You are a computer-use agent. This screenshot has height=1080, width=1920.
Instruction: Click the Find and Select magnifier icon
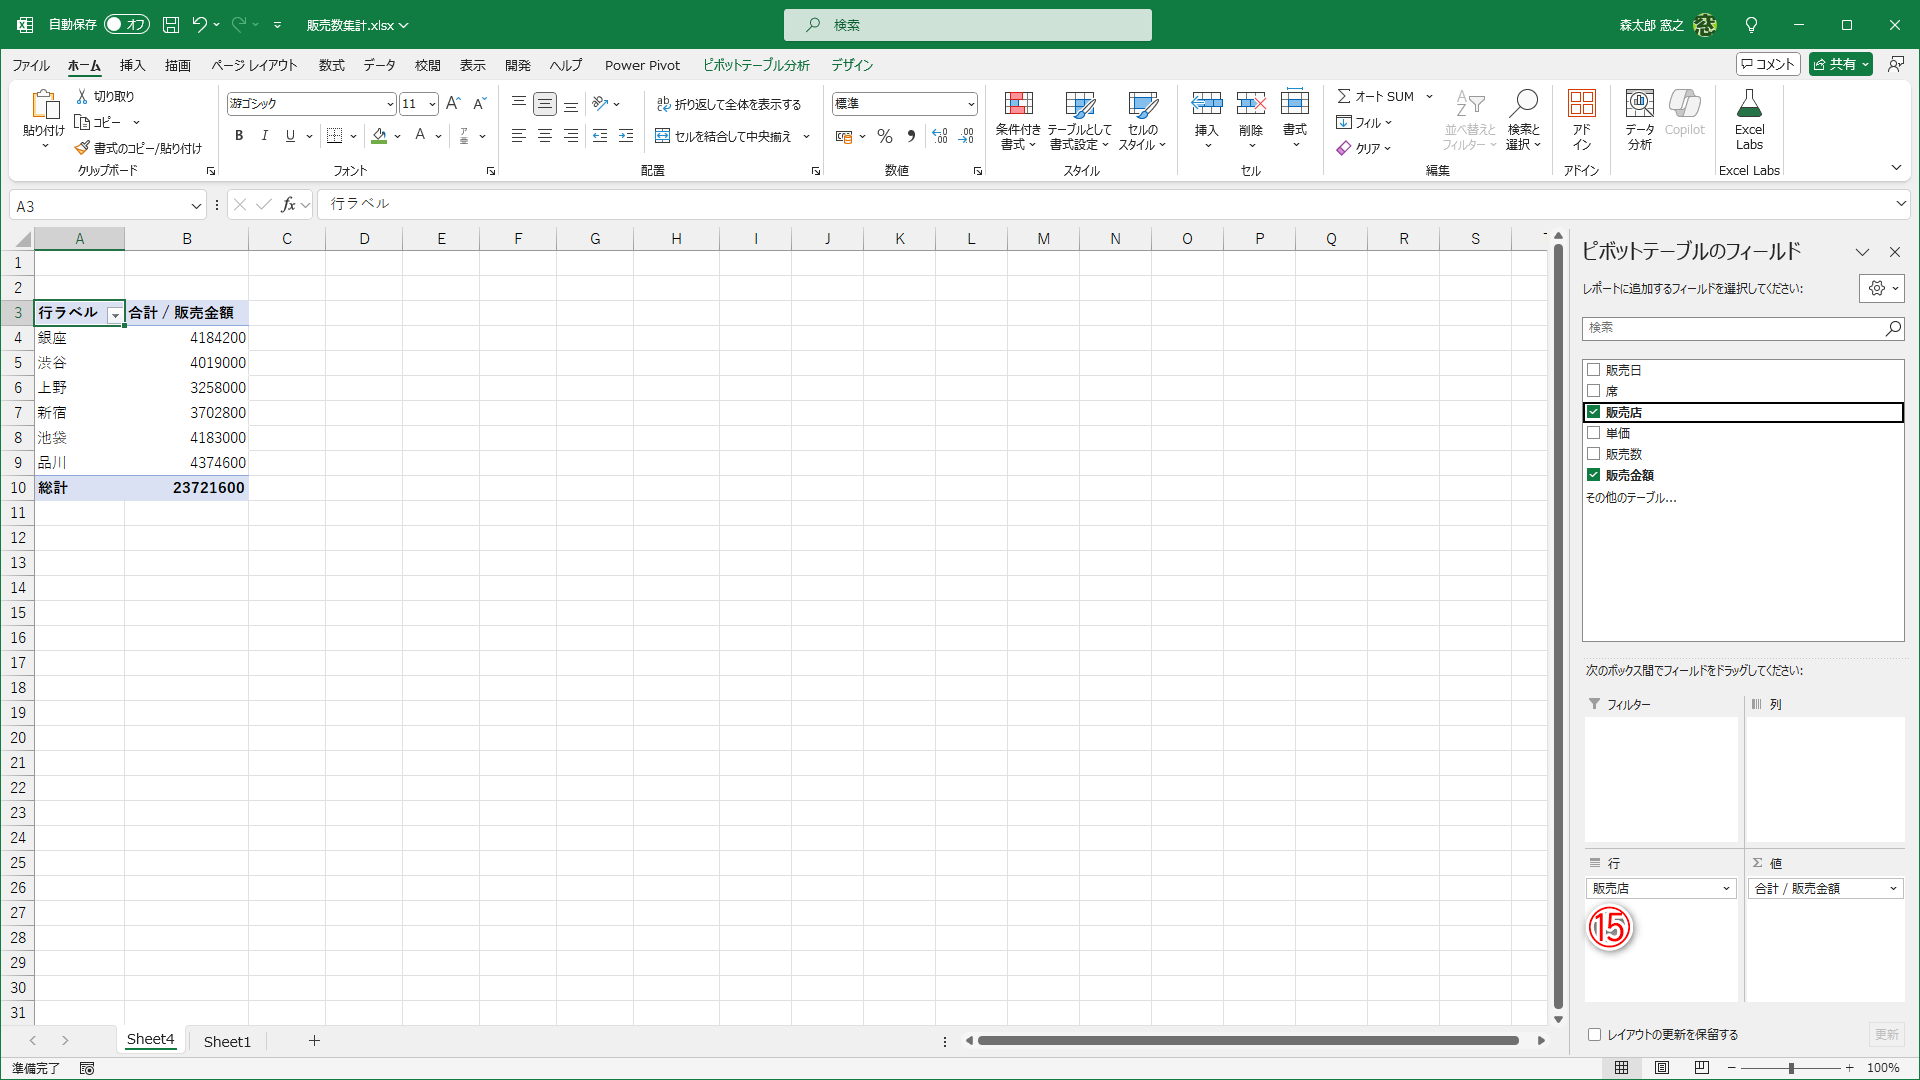click(1523, 104)
